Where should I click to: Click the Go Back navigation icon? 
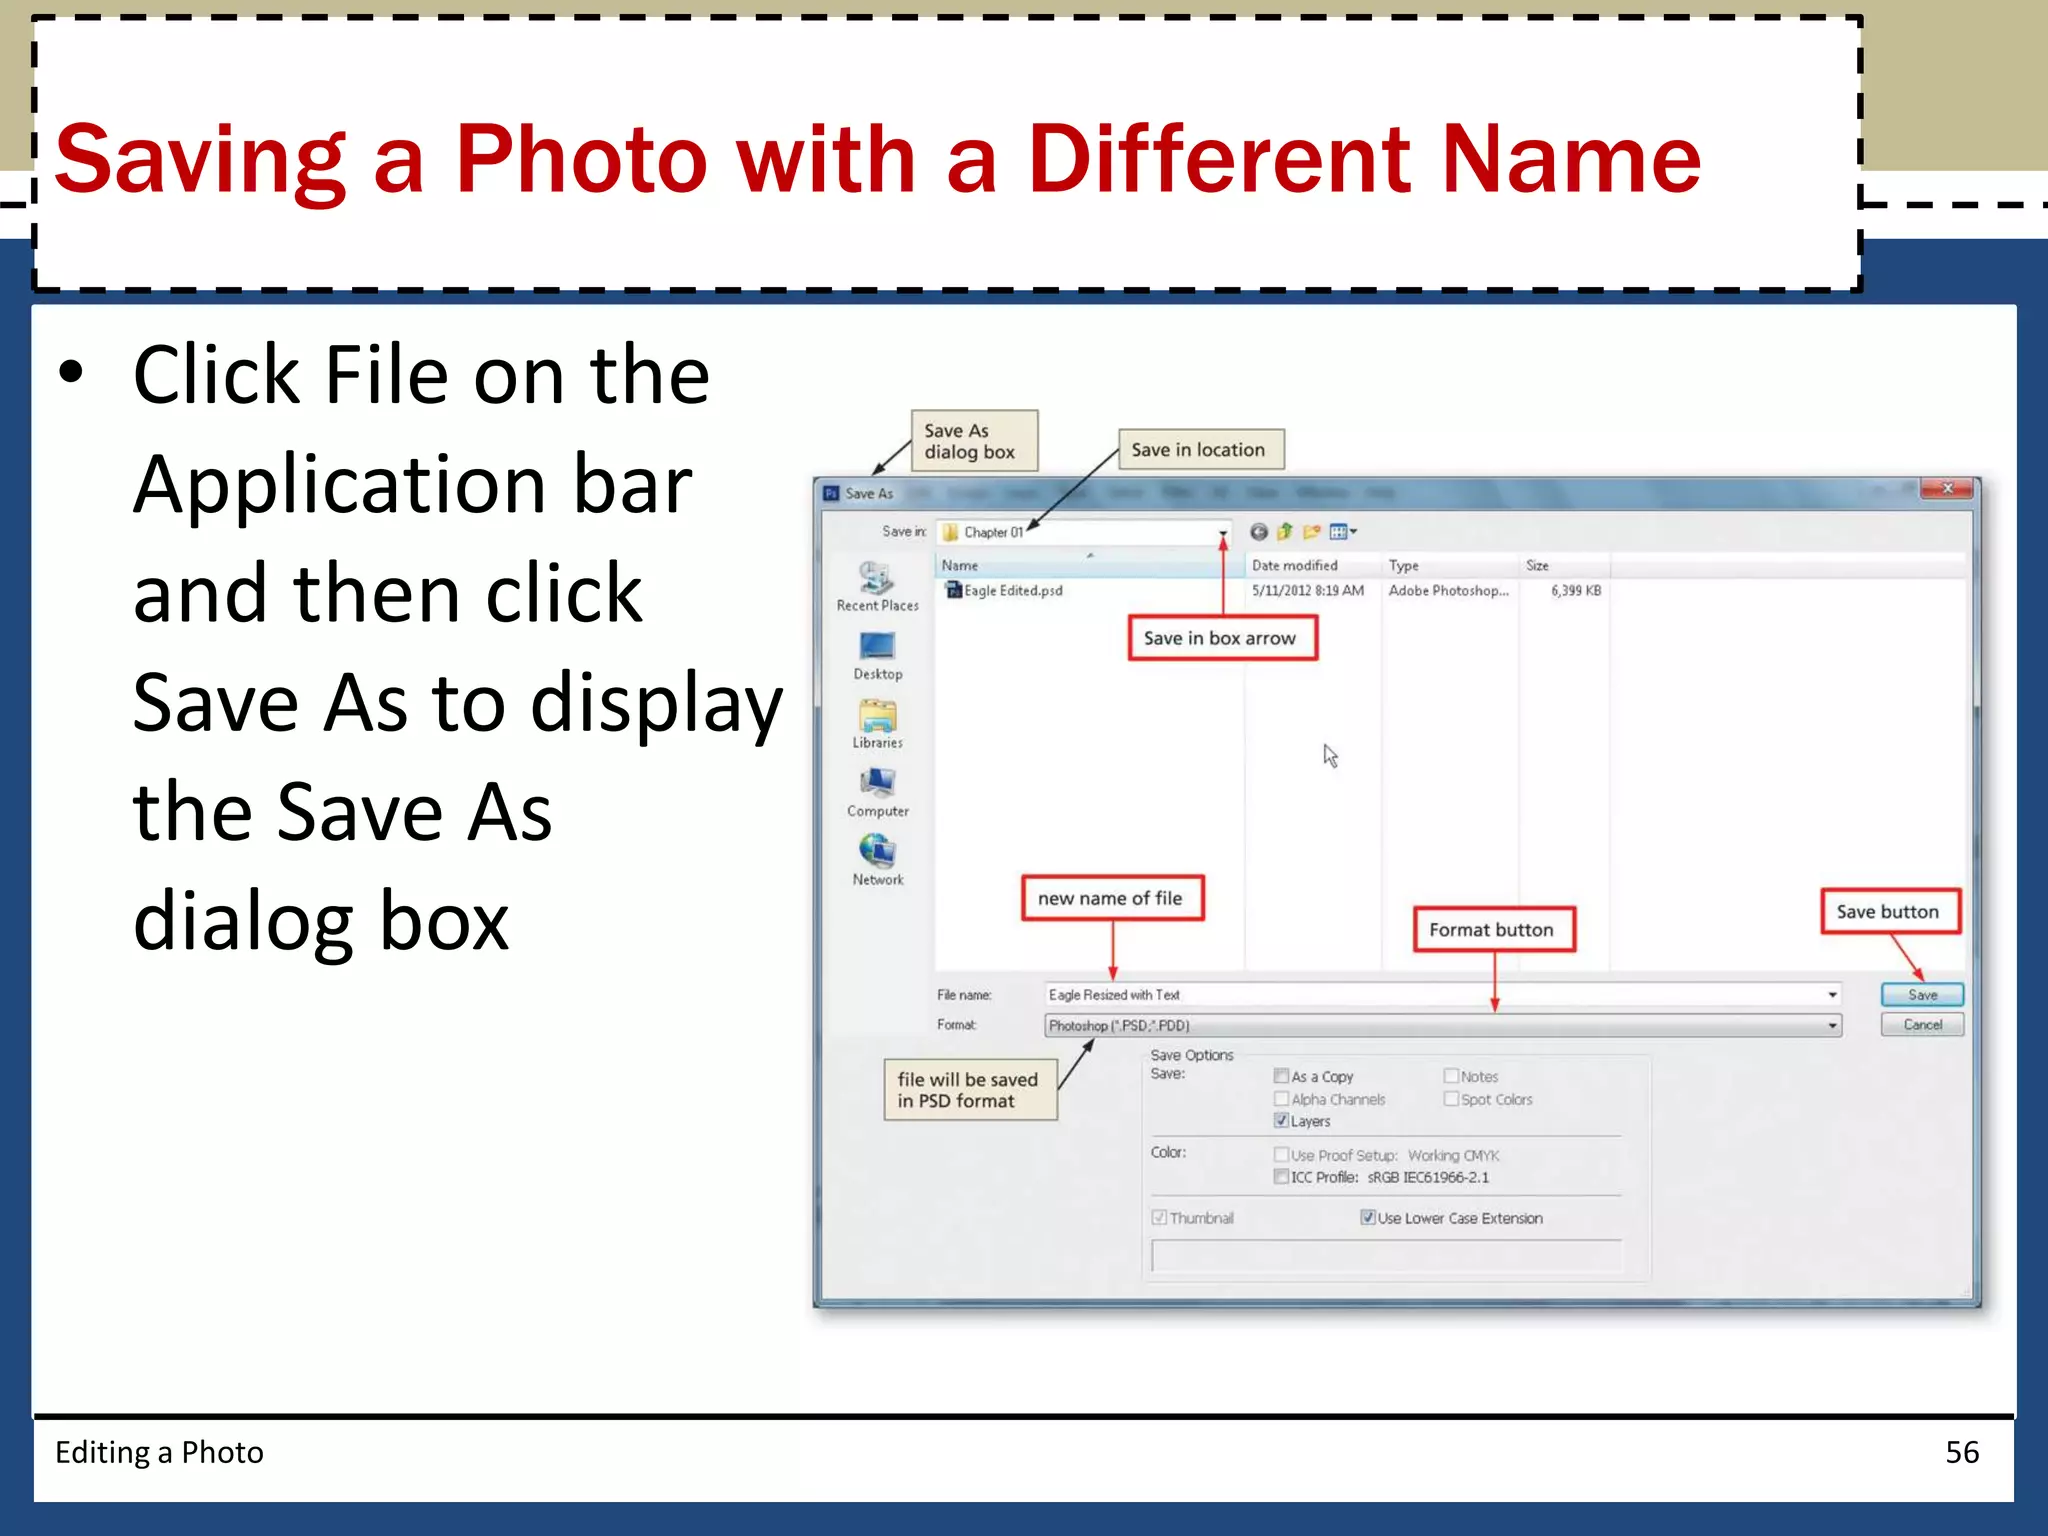tap(1259, 532)
